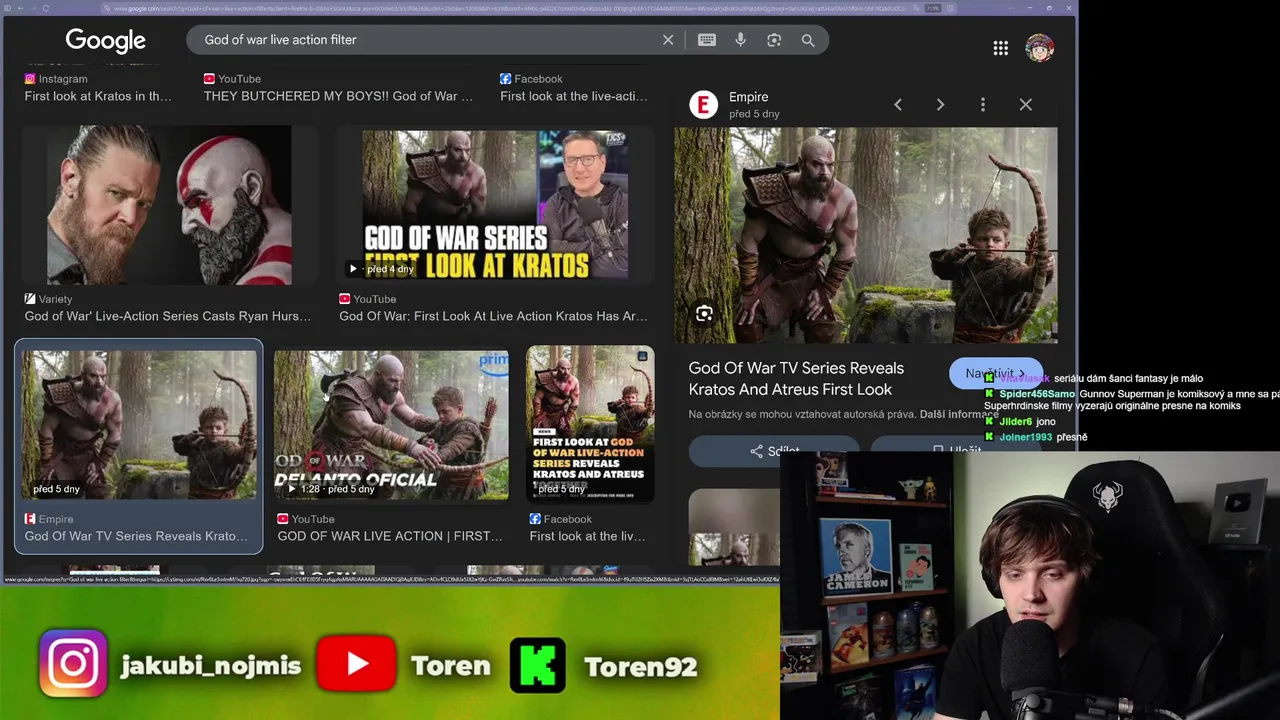The height and width of the screenshot is (720, 1280).
Task: Open 'First look at Kratos in th...' Instagram link
Action: tap(98, 96)
